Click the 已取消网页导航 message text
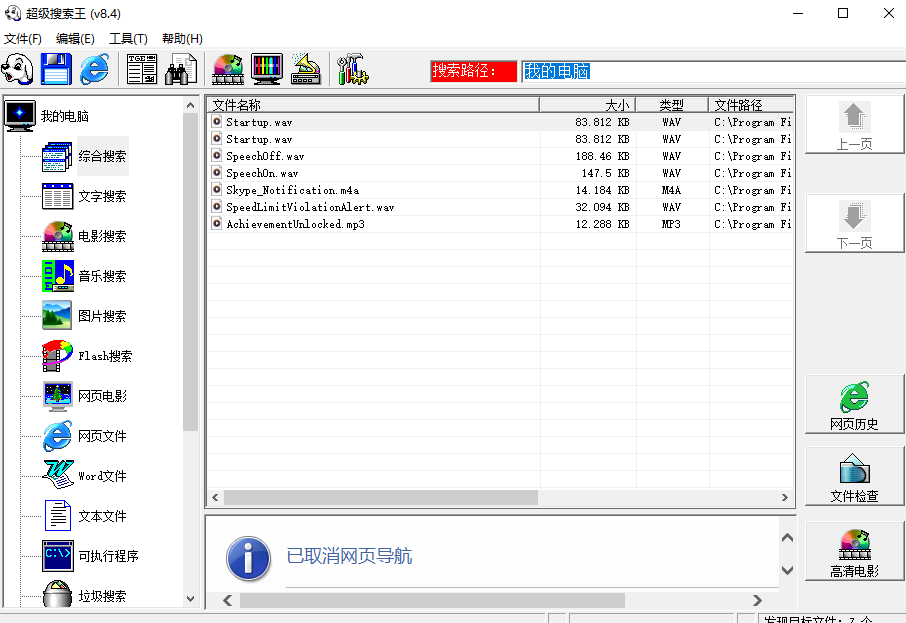Screen dimensions: 906x623 349,556
